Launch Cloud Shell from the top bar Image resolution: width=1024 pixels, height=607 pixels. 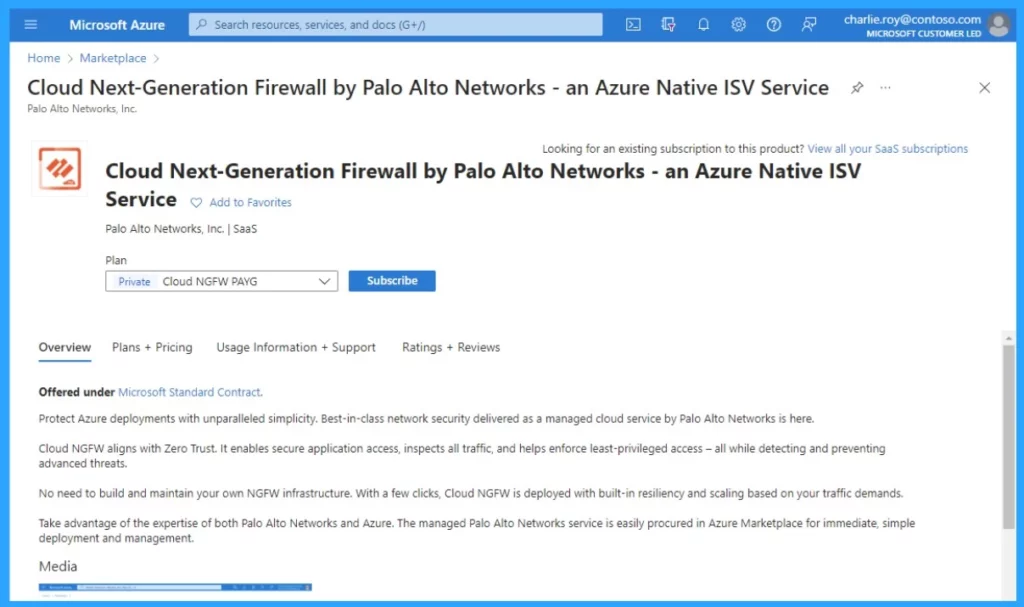coord(633,25)
